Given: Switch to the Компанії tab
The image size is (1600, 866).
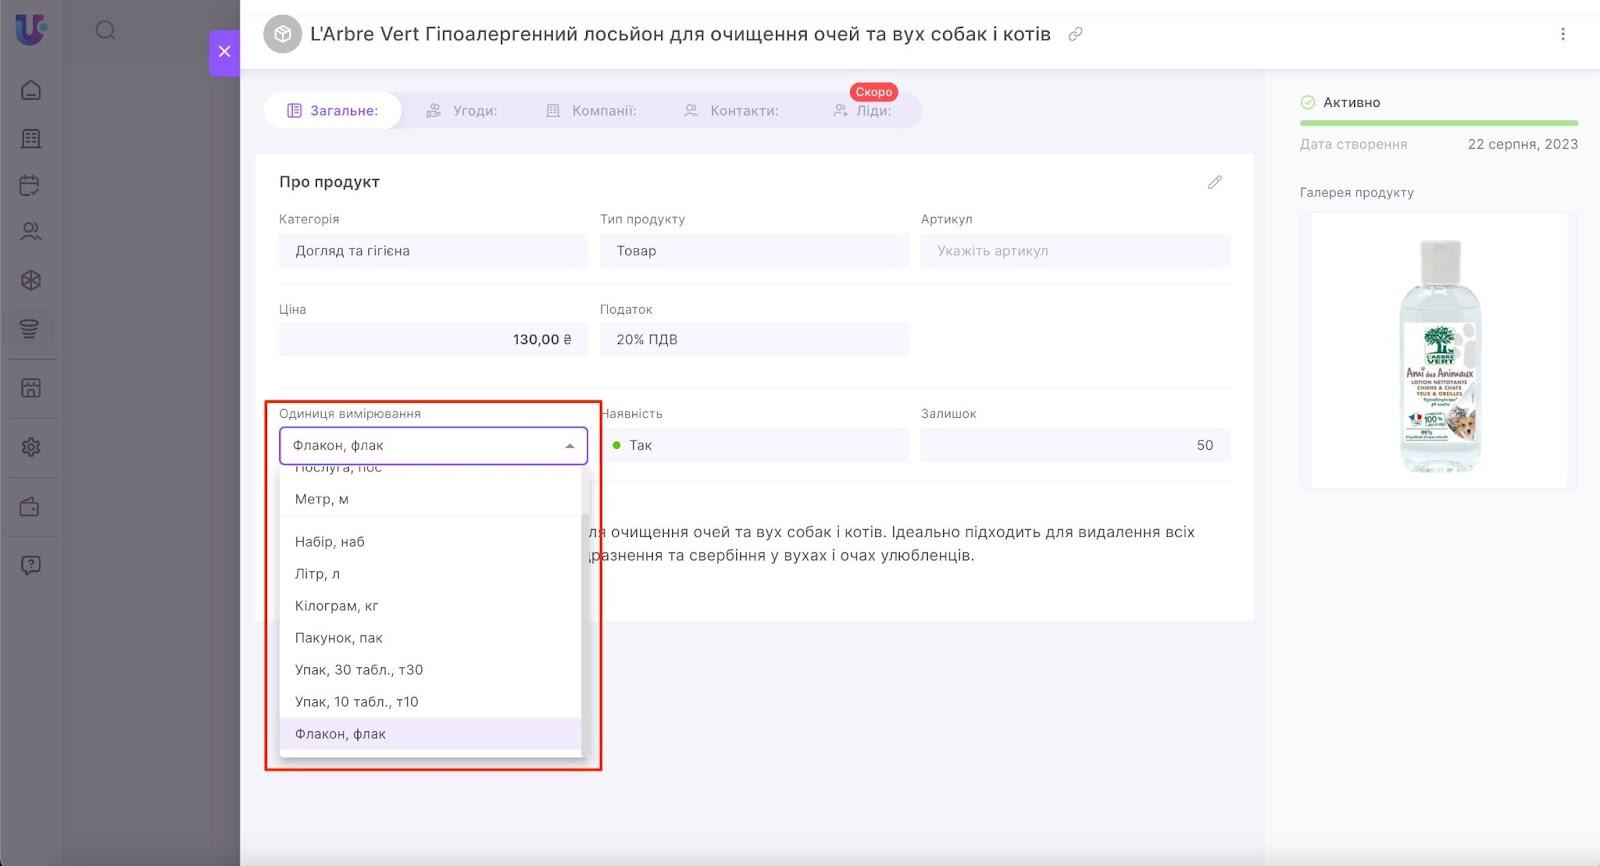Looking at the screenshot, I should coord(591,111).
